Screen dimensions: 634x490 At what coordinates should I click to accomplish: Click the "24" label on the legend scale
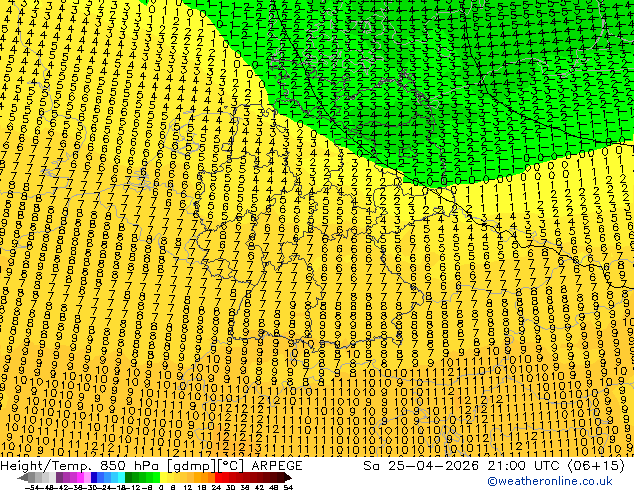coord(216,487)
